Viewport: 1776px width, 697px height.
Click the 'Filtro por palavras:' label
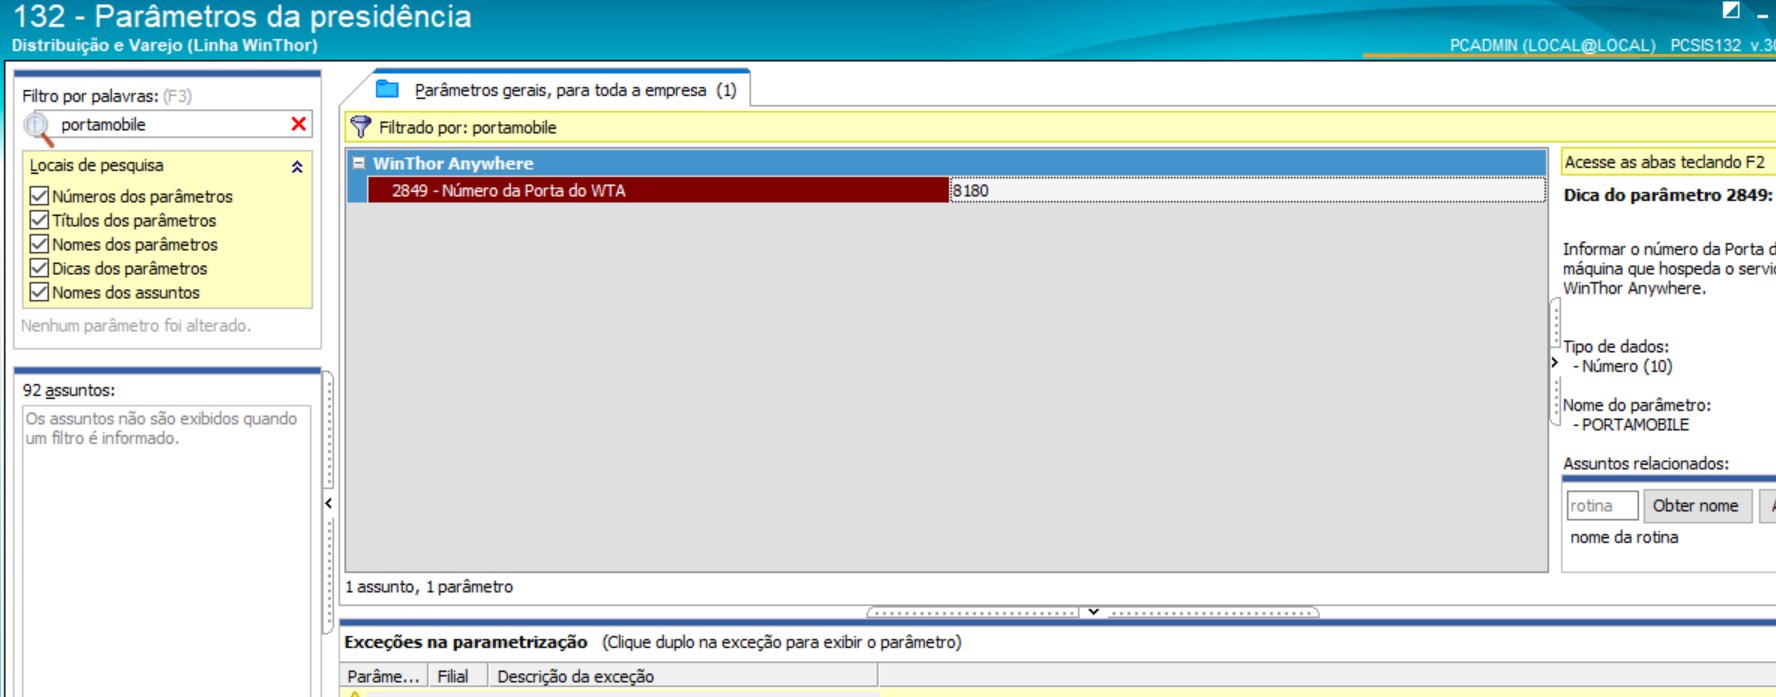pyautogui.click(x=90, y=96)
